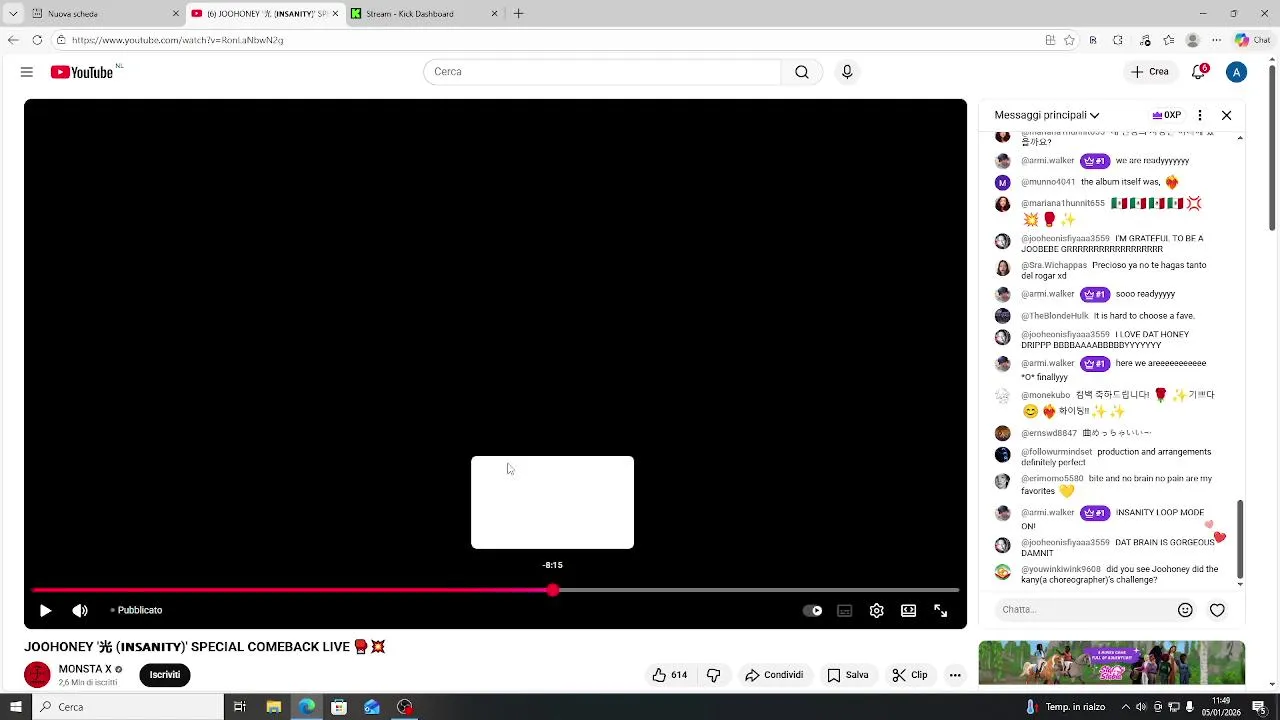The width and height of the screenshot is (1280, 720).
Task: Click the @followurmindset chat username
Action: tap(1056, 452)
